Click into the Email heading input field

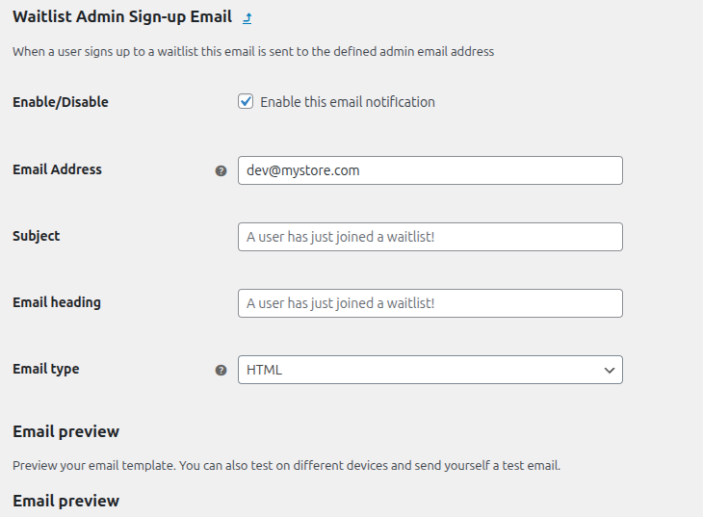pyautogui.click(x=430, y=303)
